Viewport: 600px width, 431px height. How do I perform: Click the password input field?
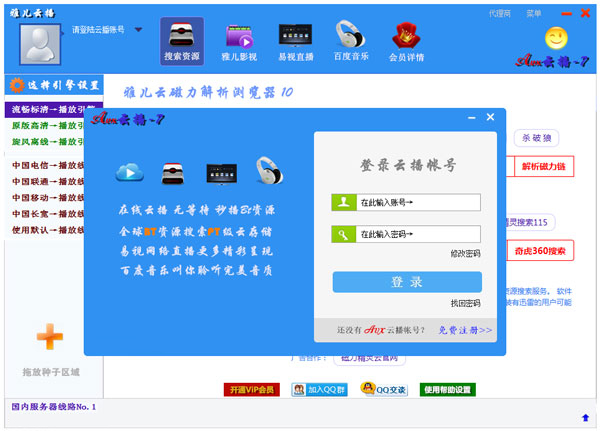pos(418,235)
